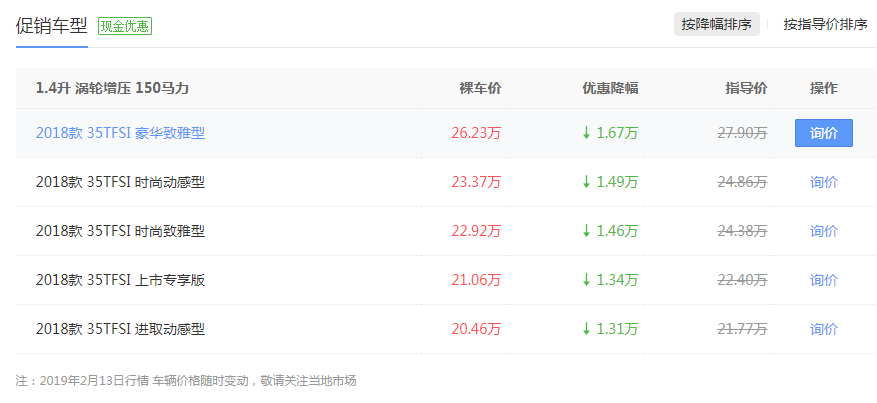The width and height of the screenshot is (877, 403).
Task: Click the blue 询价 button for 豪华致雅型
Action: pyautogui.click(x=824, y=133)
